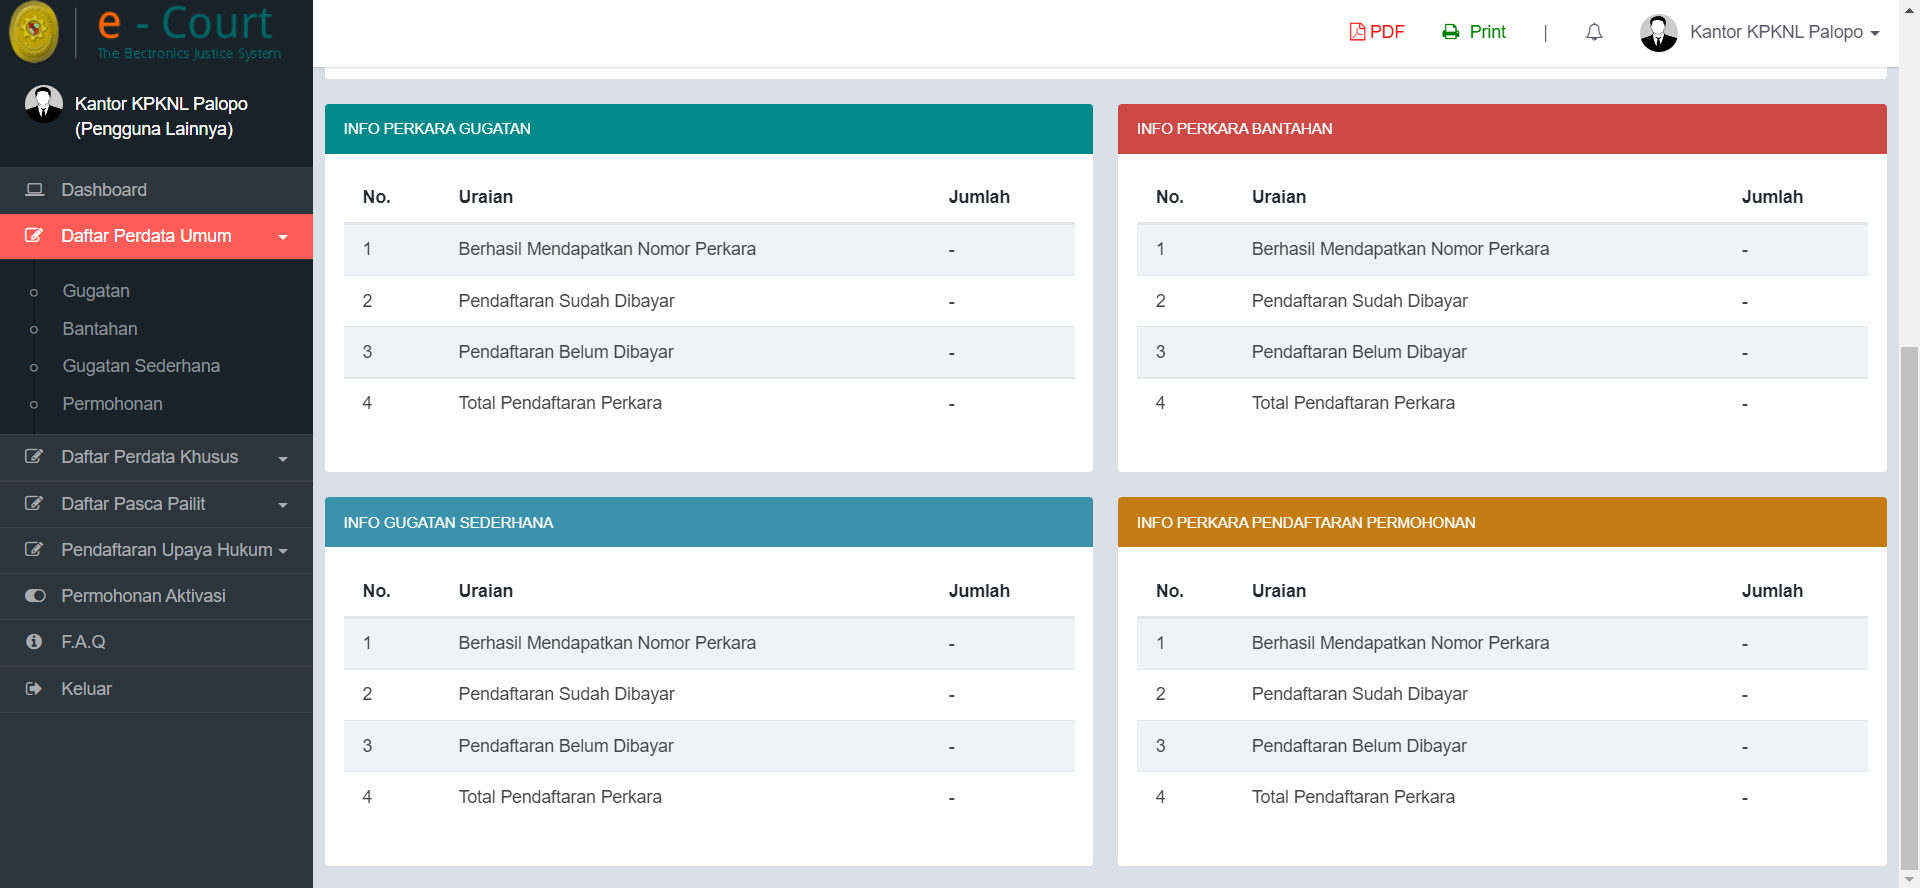Collapse the Daftar Perdata Umum menu
Image resolution: width=1920 pixels, height=888 pixels.
[x=283, y=237]
